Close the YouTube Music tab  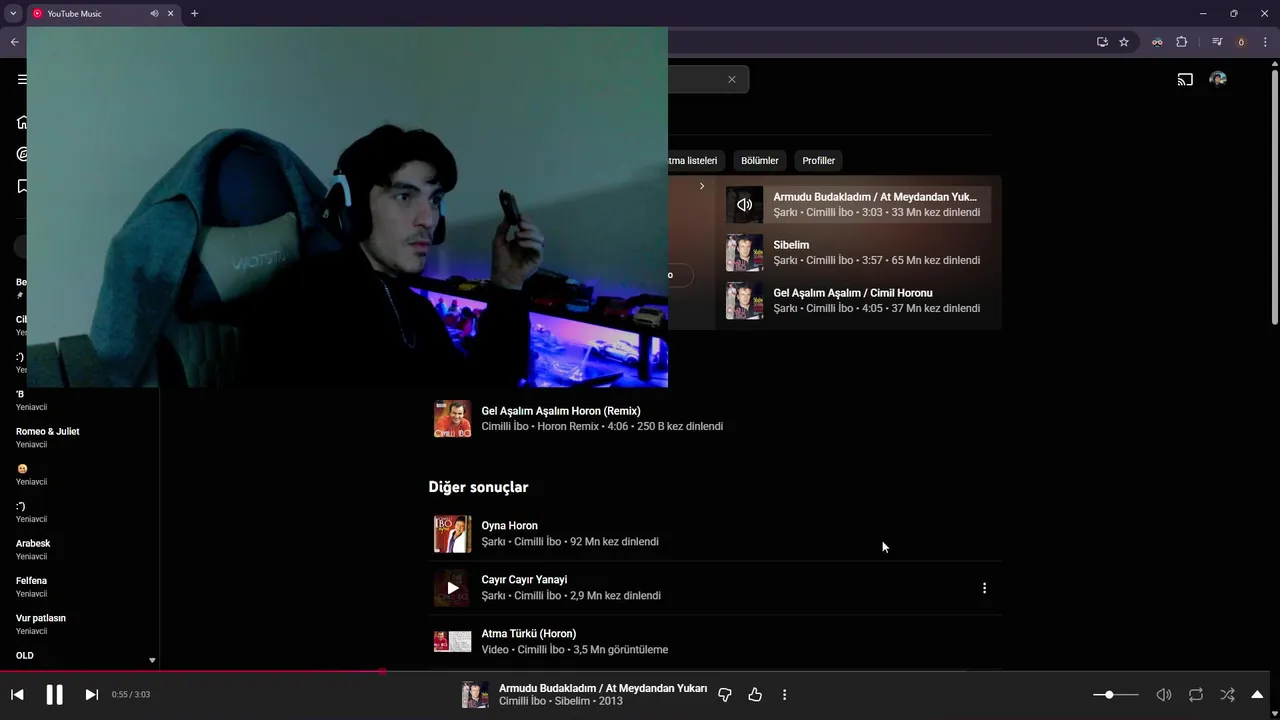[x=171, y=14]
